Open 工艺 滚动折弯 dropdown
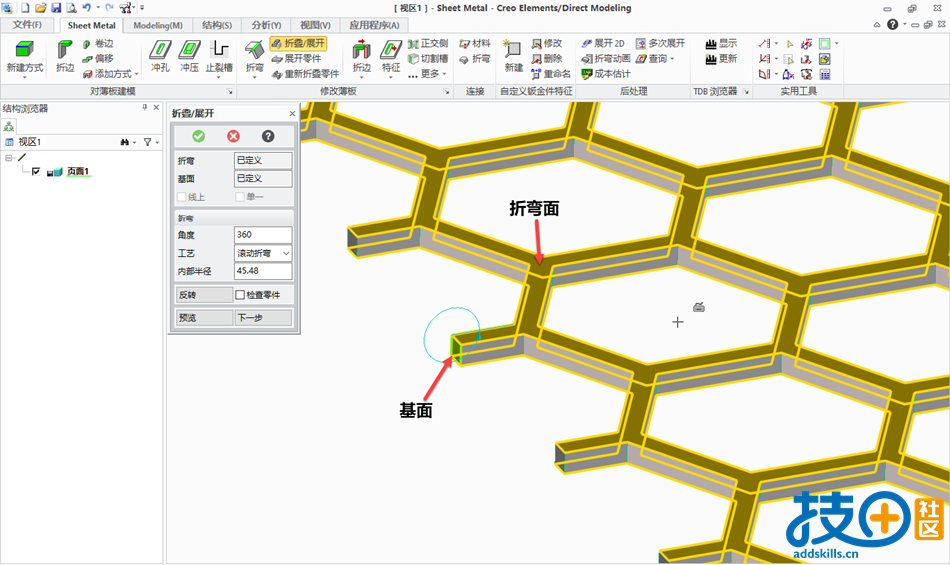The width and height of the screenshot is (950, 565). [263, 253]
